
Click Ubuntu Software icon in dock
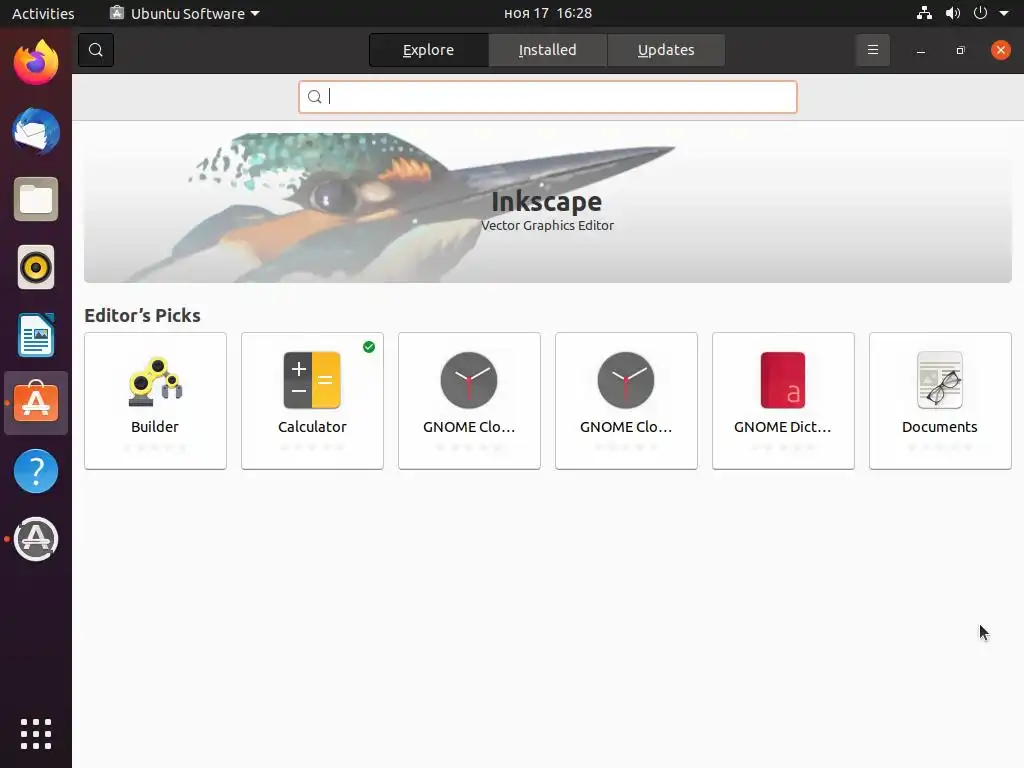36,403
